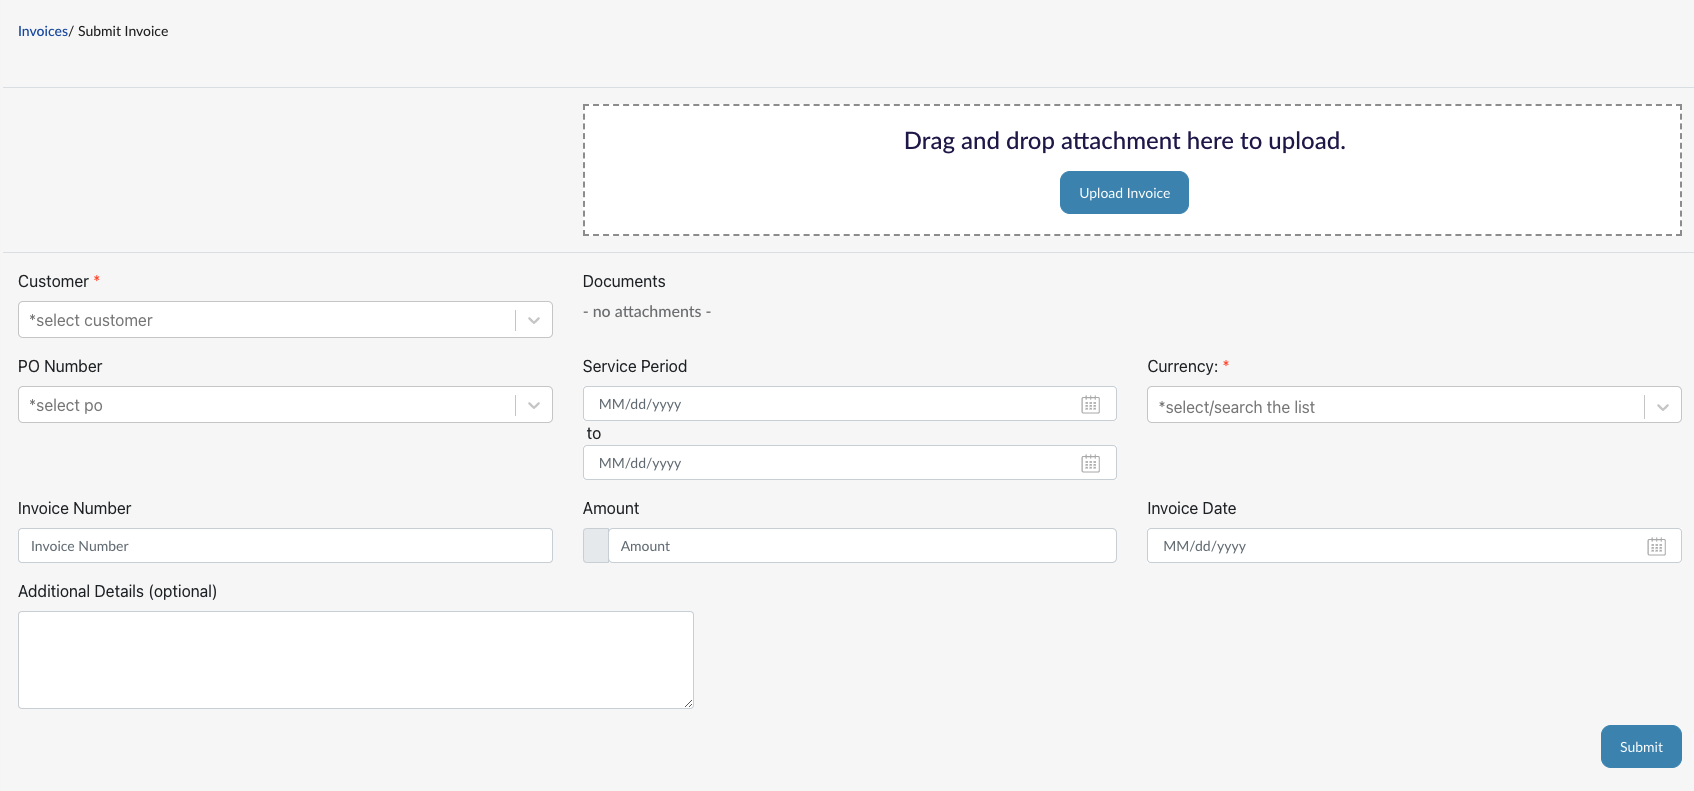Focus the Invoice Number text field
This screenshot has width=1694, height=791.
tap(285, 546)
